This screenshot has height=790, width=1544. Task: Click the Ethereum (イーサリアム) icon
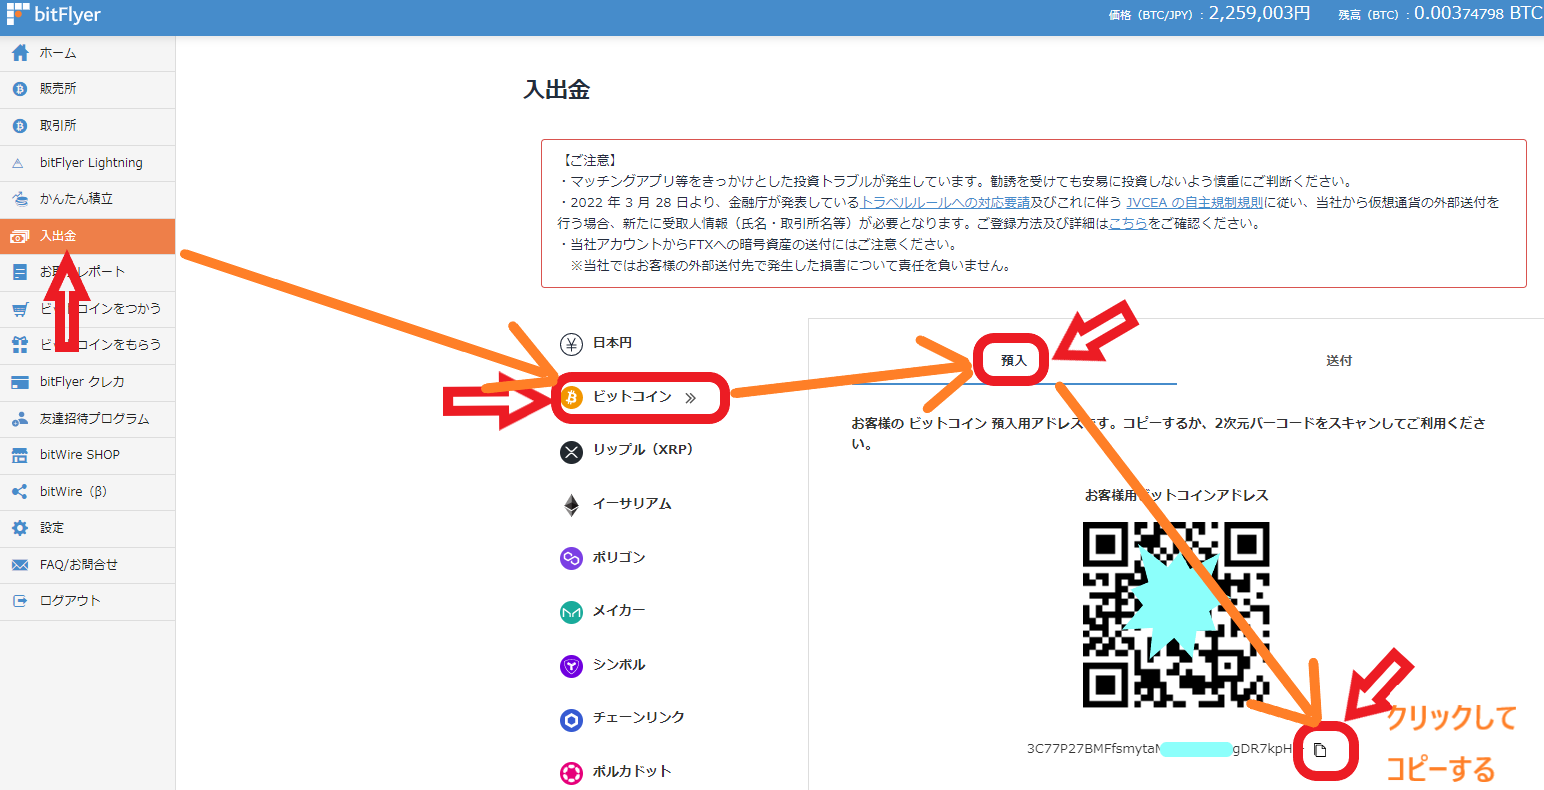571,504
